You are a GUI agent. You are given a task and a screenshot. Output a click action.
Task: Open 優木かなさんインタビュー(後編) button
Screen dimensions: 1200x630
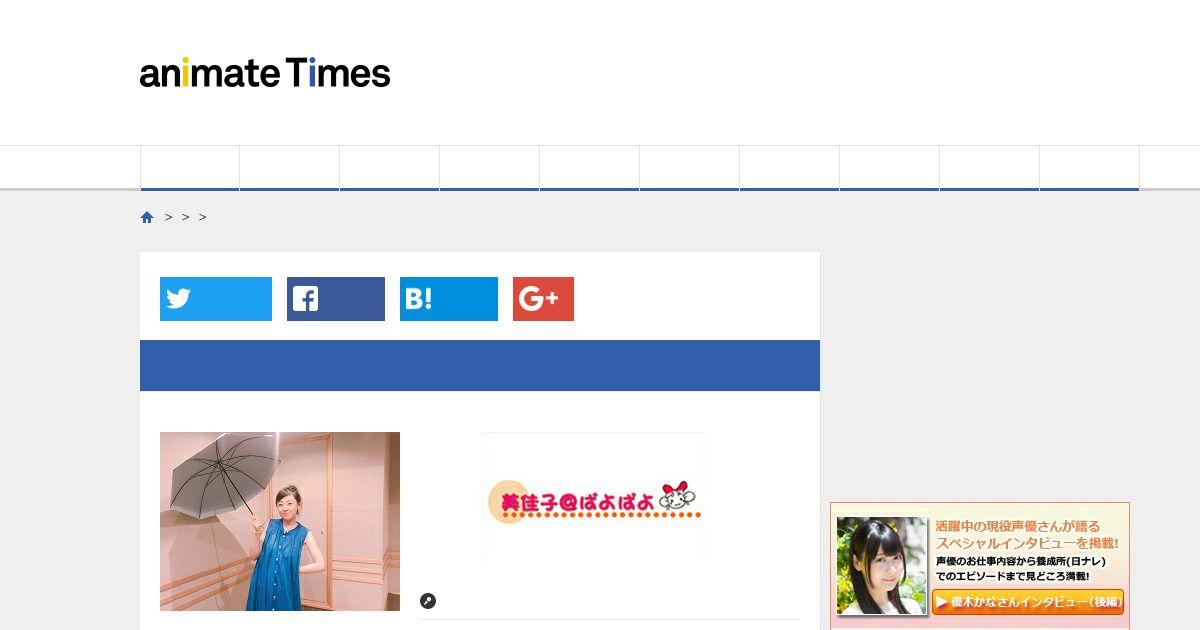coord(1028,602)
